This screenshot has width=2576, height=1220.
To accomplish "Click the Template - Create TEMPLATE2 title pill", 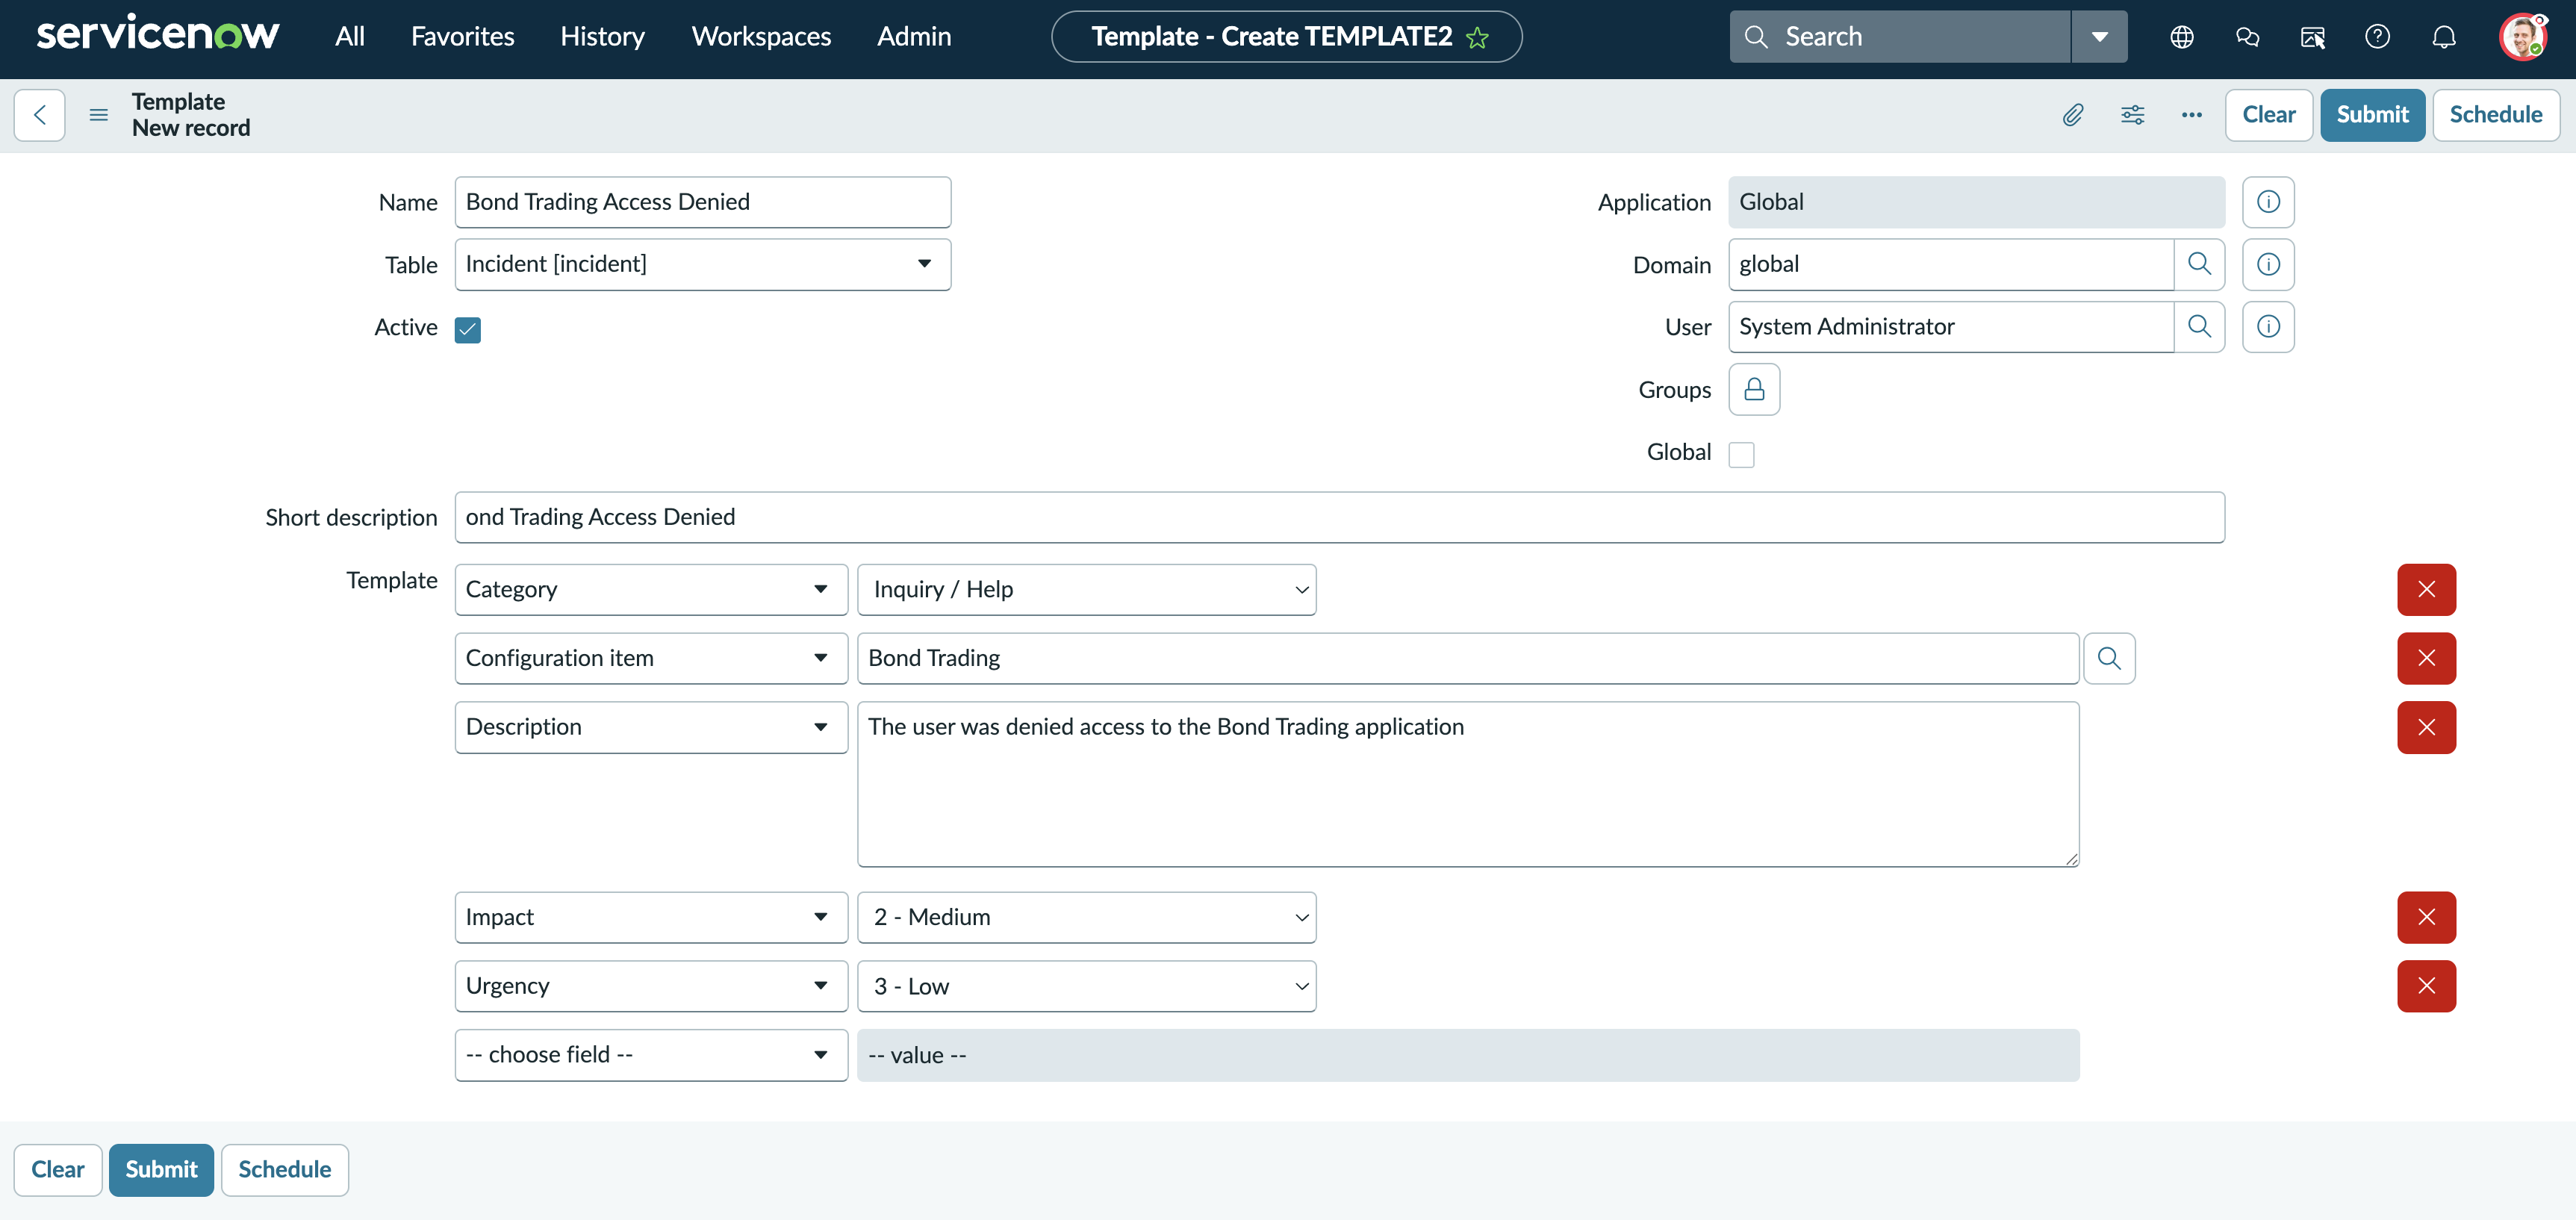I will (x=1286, y=37).
